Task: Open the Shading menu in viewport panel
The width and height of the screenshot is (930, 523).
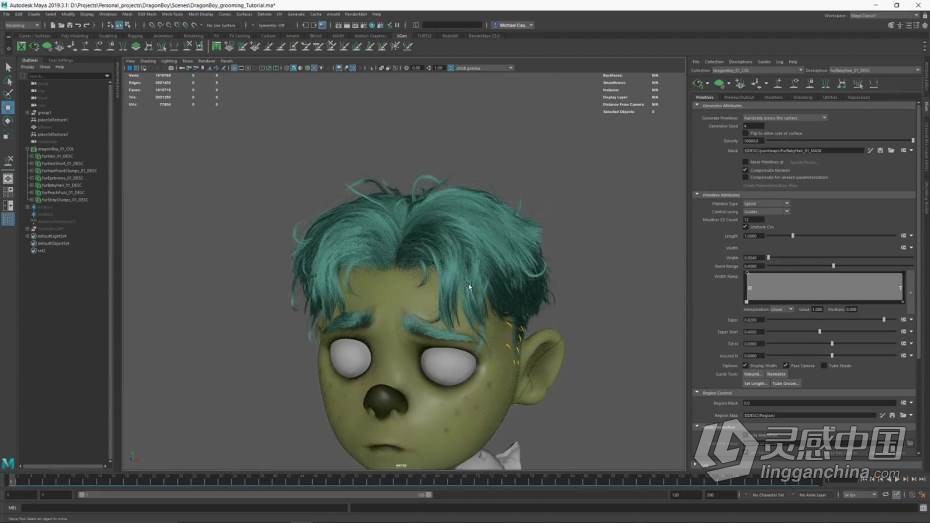Action: 148,61
